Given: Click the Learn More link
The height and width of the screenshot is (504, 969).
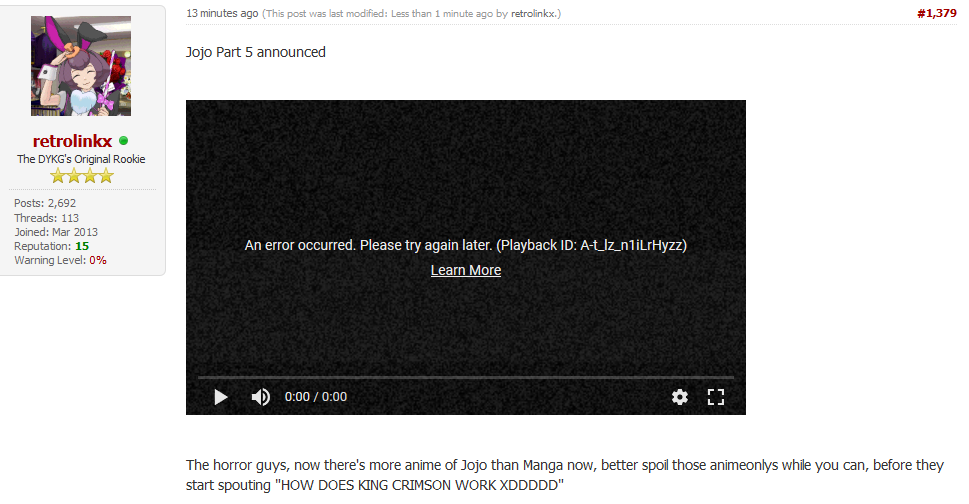Looking at the screenshot, I should coord(466,271).
